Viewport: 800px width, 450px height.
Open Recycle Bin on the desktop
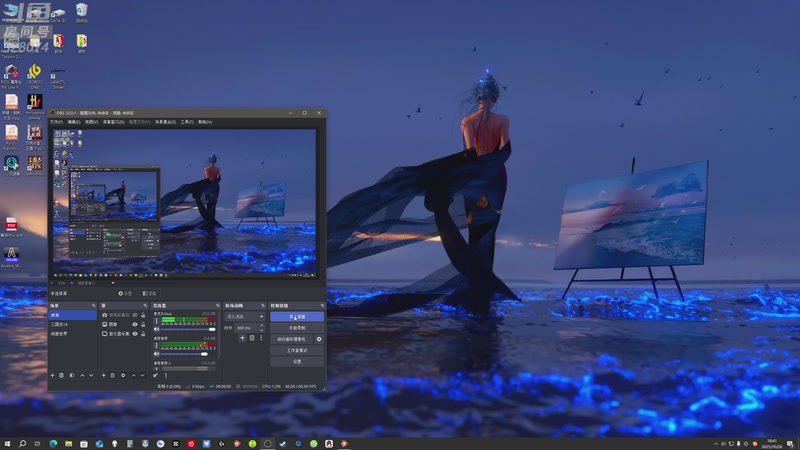pos(81,13)
